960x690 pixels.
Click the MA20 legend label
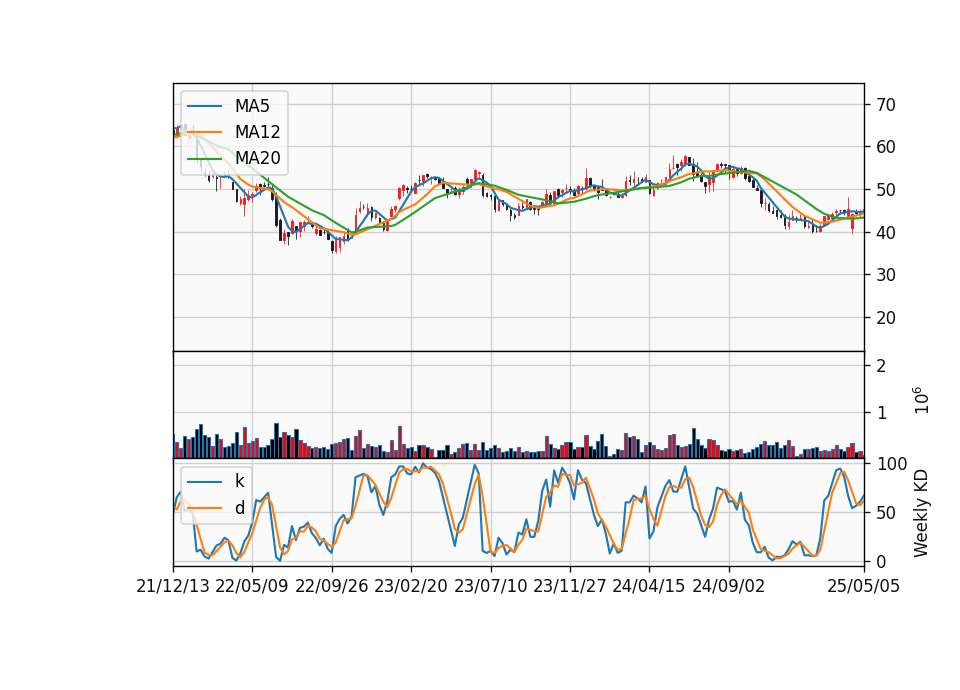257,158
